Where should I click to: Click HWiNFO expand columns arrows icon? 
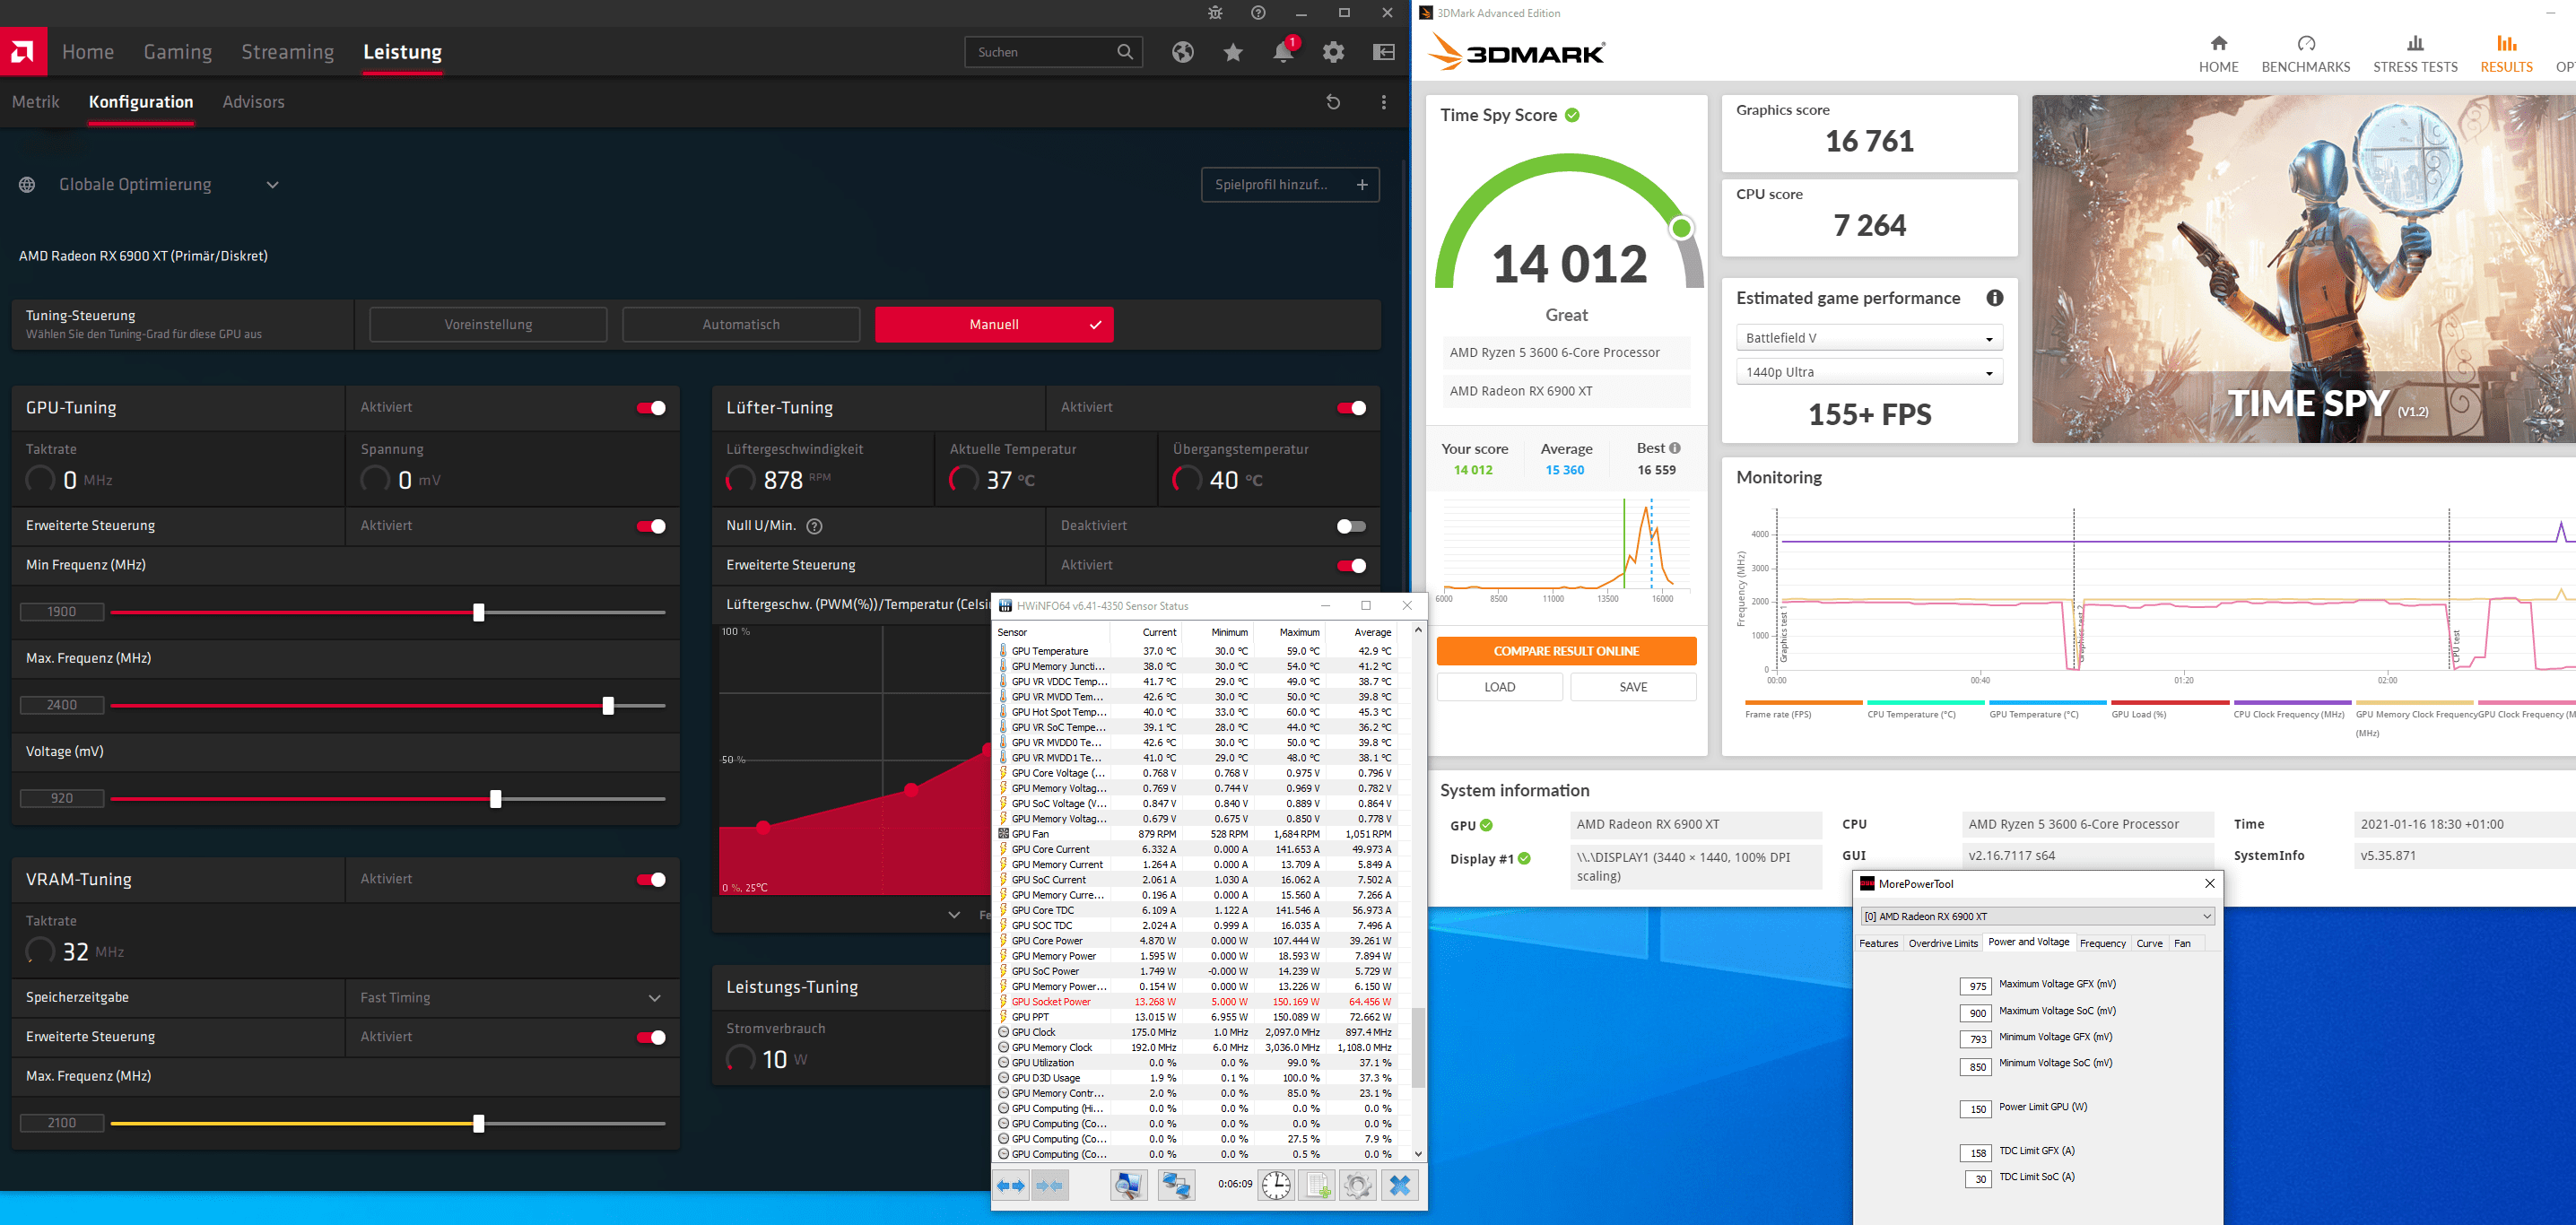[x=1011, y=1186]
